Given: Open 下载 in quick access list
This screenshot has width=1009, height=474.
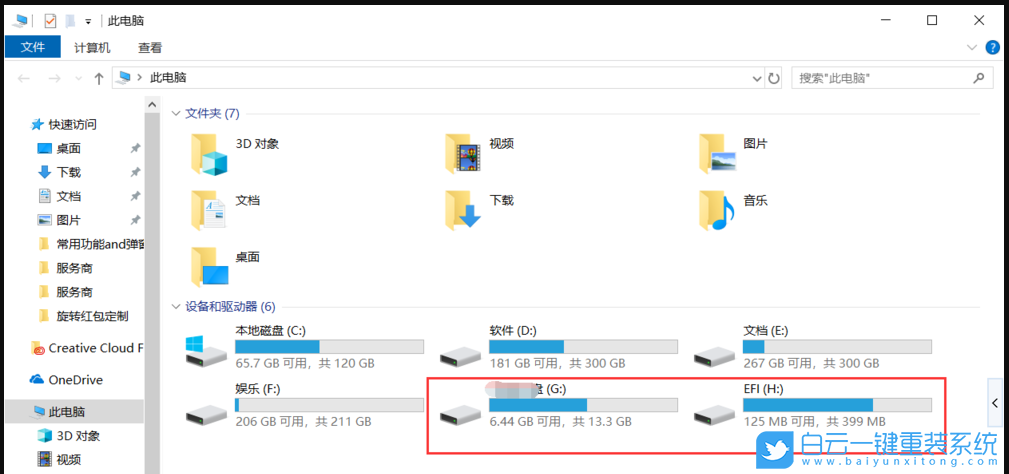Looking at the screenshot, I should click(x=68, y=172).
